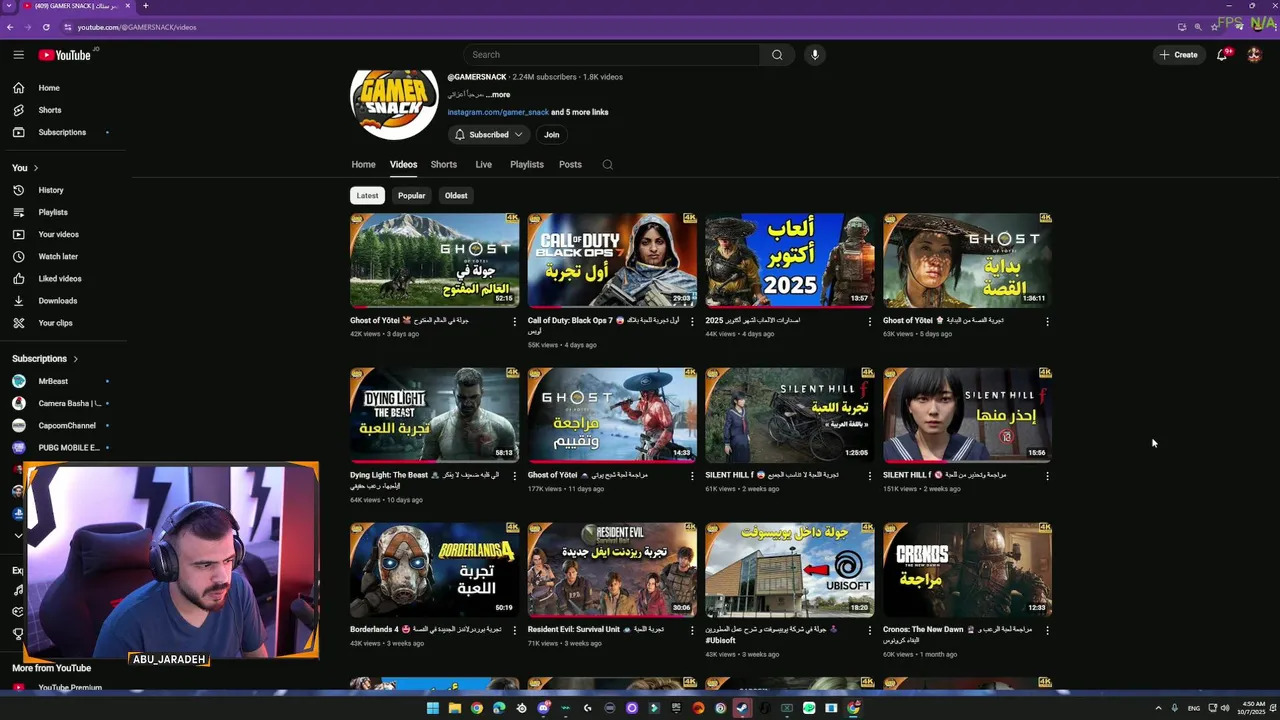Select the Popular filter chip
This screenshot has width=1280, height=720.
pos(411,196)
